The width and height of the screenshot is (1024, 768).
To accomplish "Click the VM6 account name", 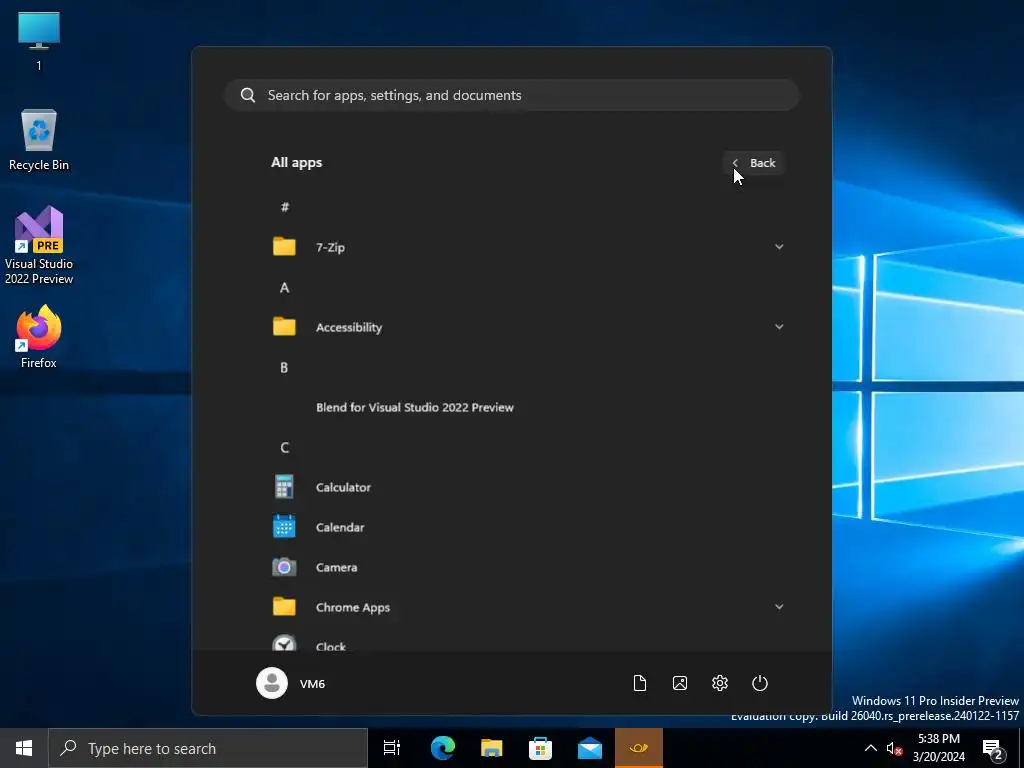I will pyautogui.click(x=312, y=684).
